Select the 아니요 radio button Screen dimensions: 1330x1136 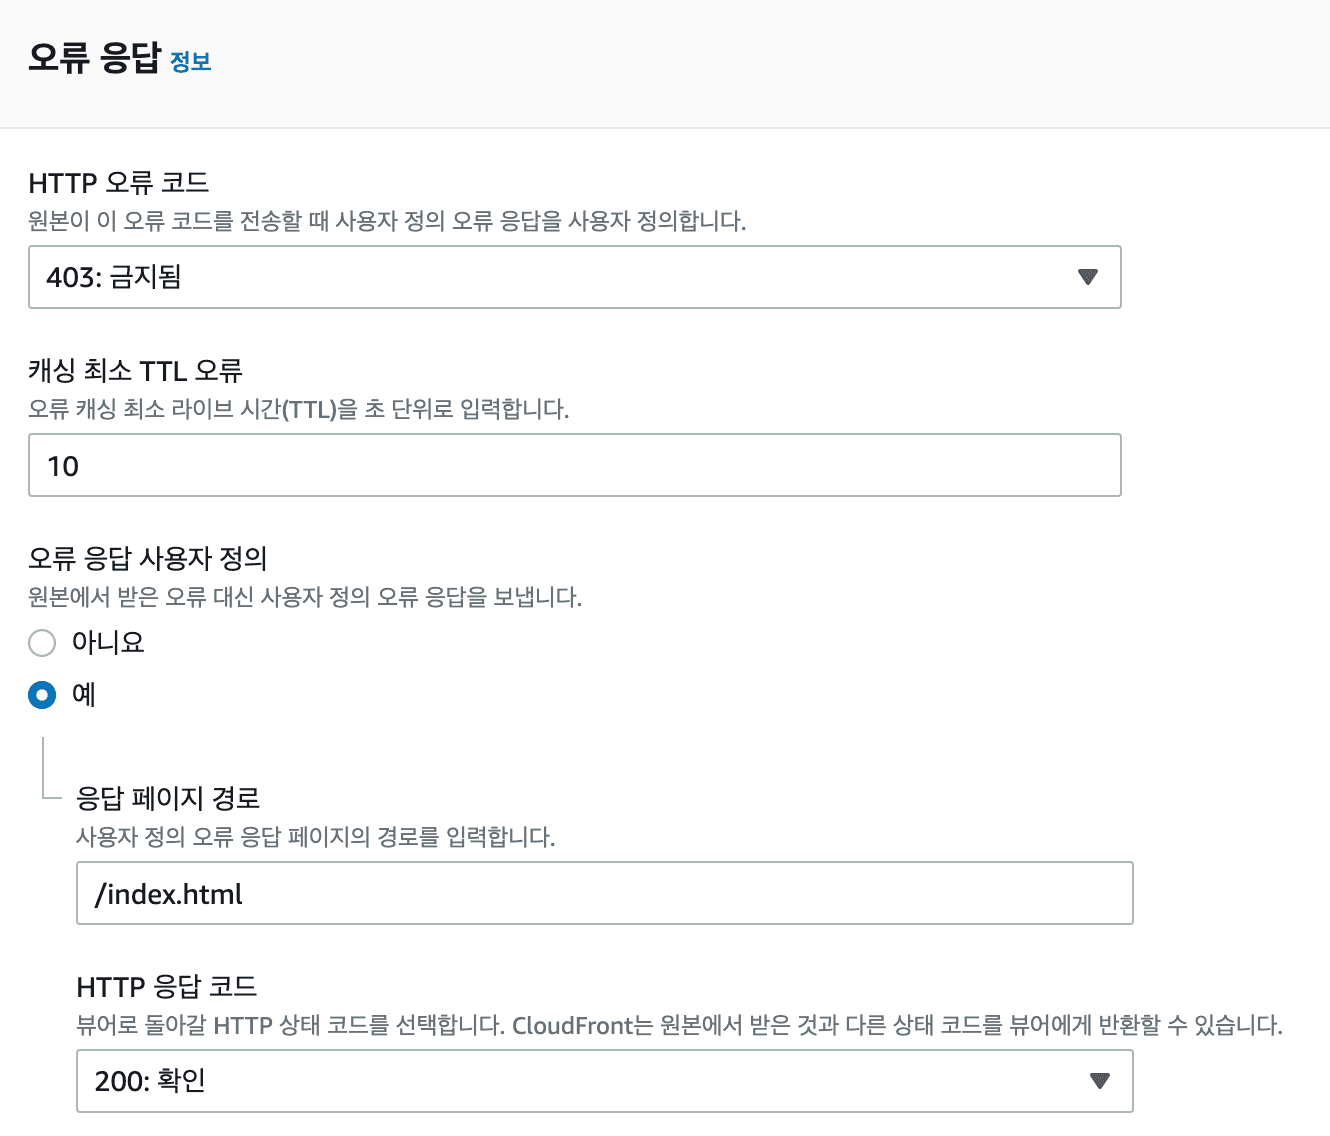point(42,643)
